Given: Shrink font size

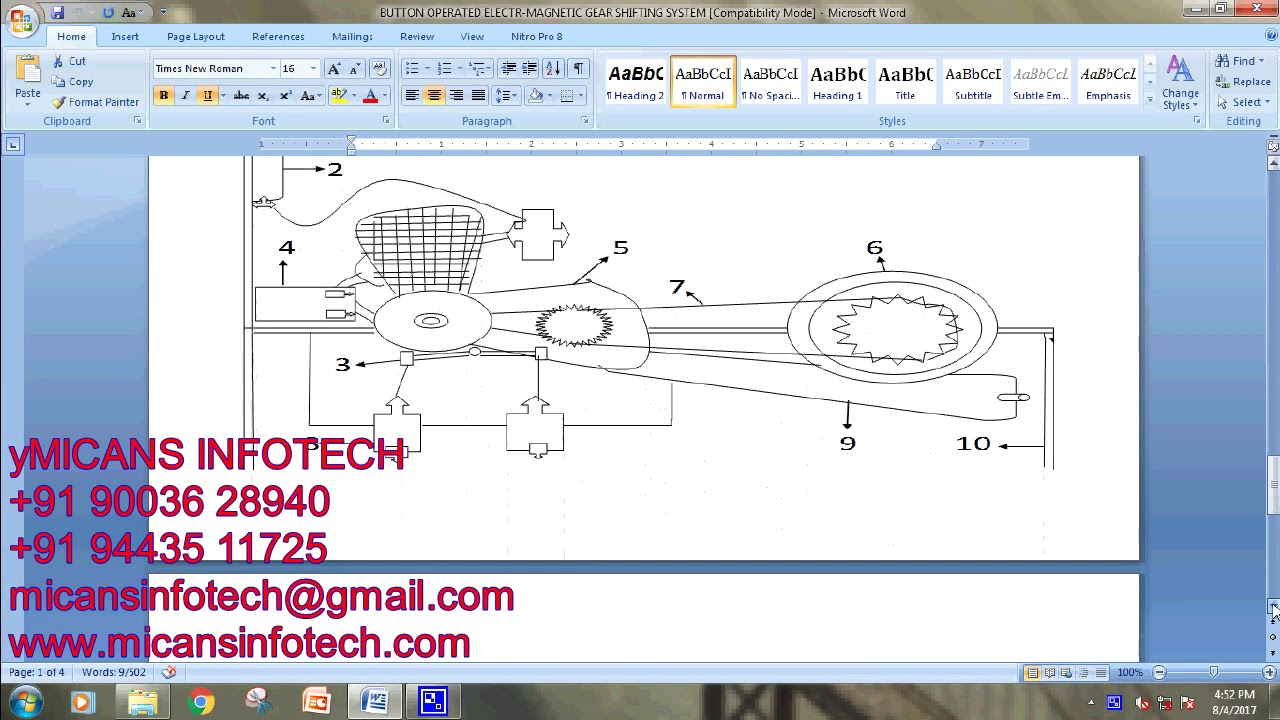Looking at the screenshot, I should [x=355, y=69].
